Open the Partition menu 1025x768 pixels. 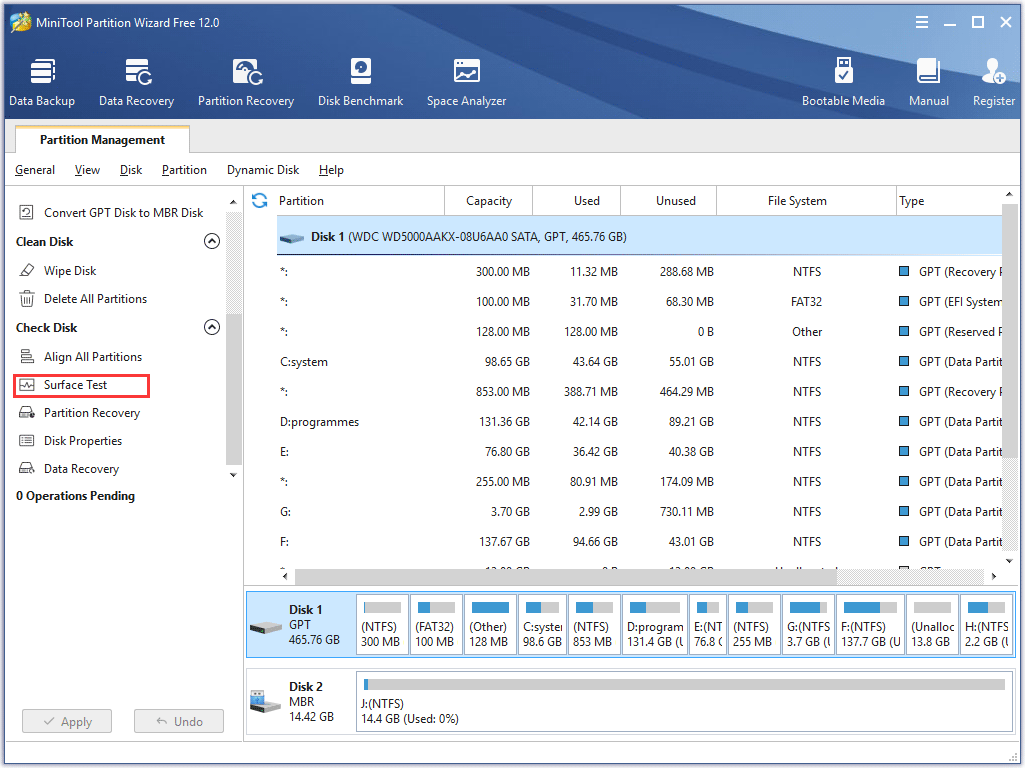click(184, 170)
